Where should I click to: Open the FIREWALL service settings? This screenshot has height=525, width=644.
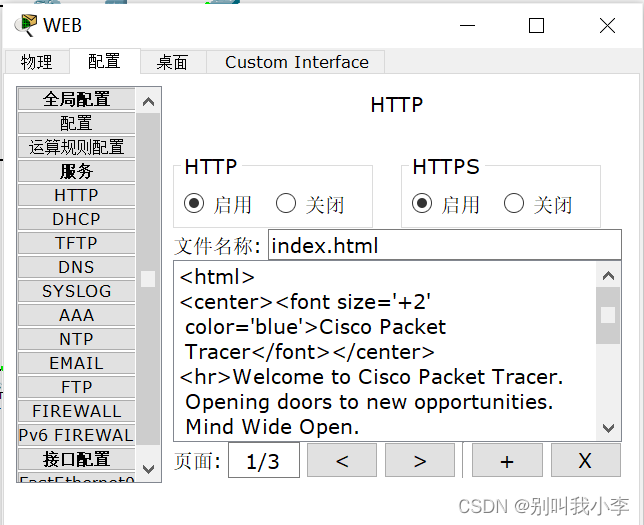76,412
